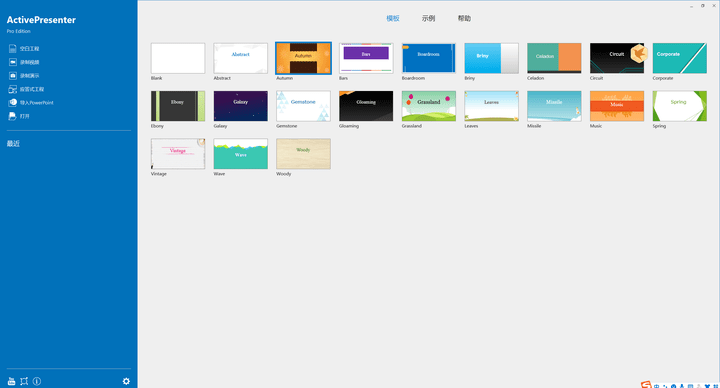The height and width of the screenshot is (388, 720).
Task: Pick the Celadon template thumbnail
Action: click(x=554, y=58)
